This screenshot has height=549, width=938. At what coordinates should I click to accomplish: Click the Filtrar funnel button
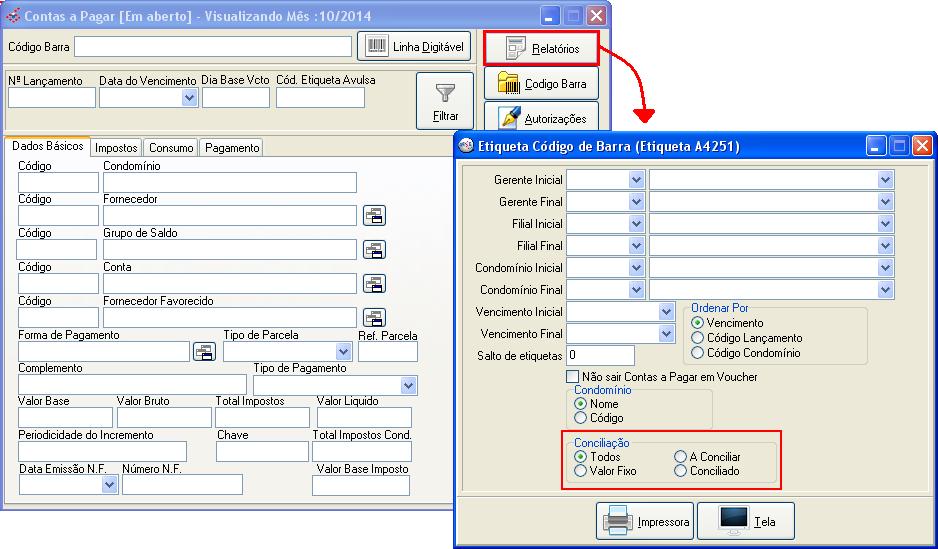click(445, 102)
